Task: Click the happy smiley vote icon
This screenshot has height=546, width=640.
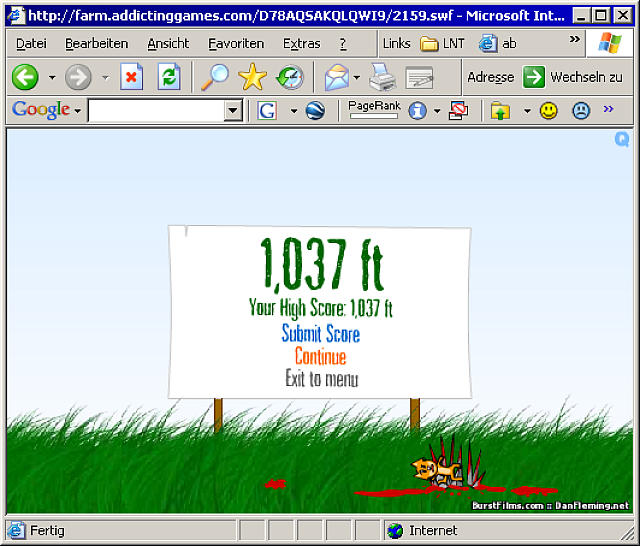Action: [548, 111]
